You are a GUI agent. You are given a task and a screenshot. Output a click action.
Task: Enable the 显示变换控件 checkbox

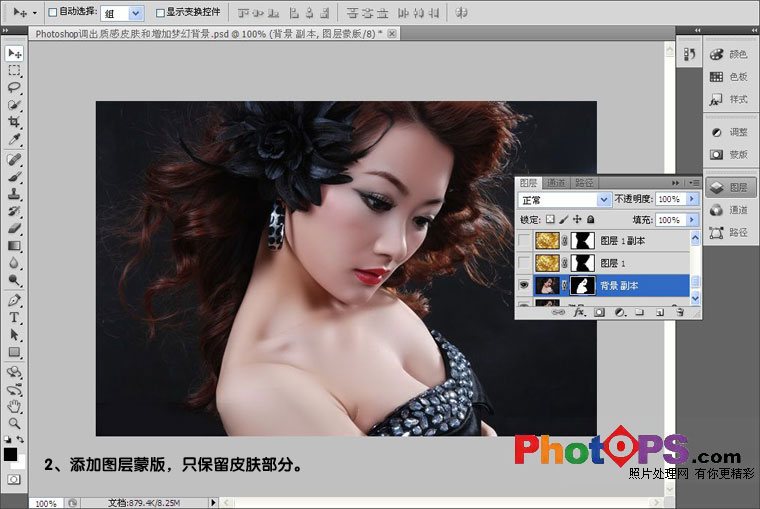coord(160,13)
